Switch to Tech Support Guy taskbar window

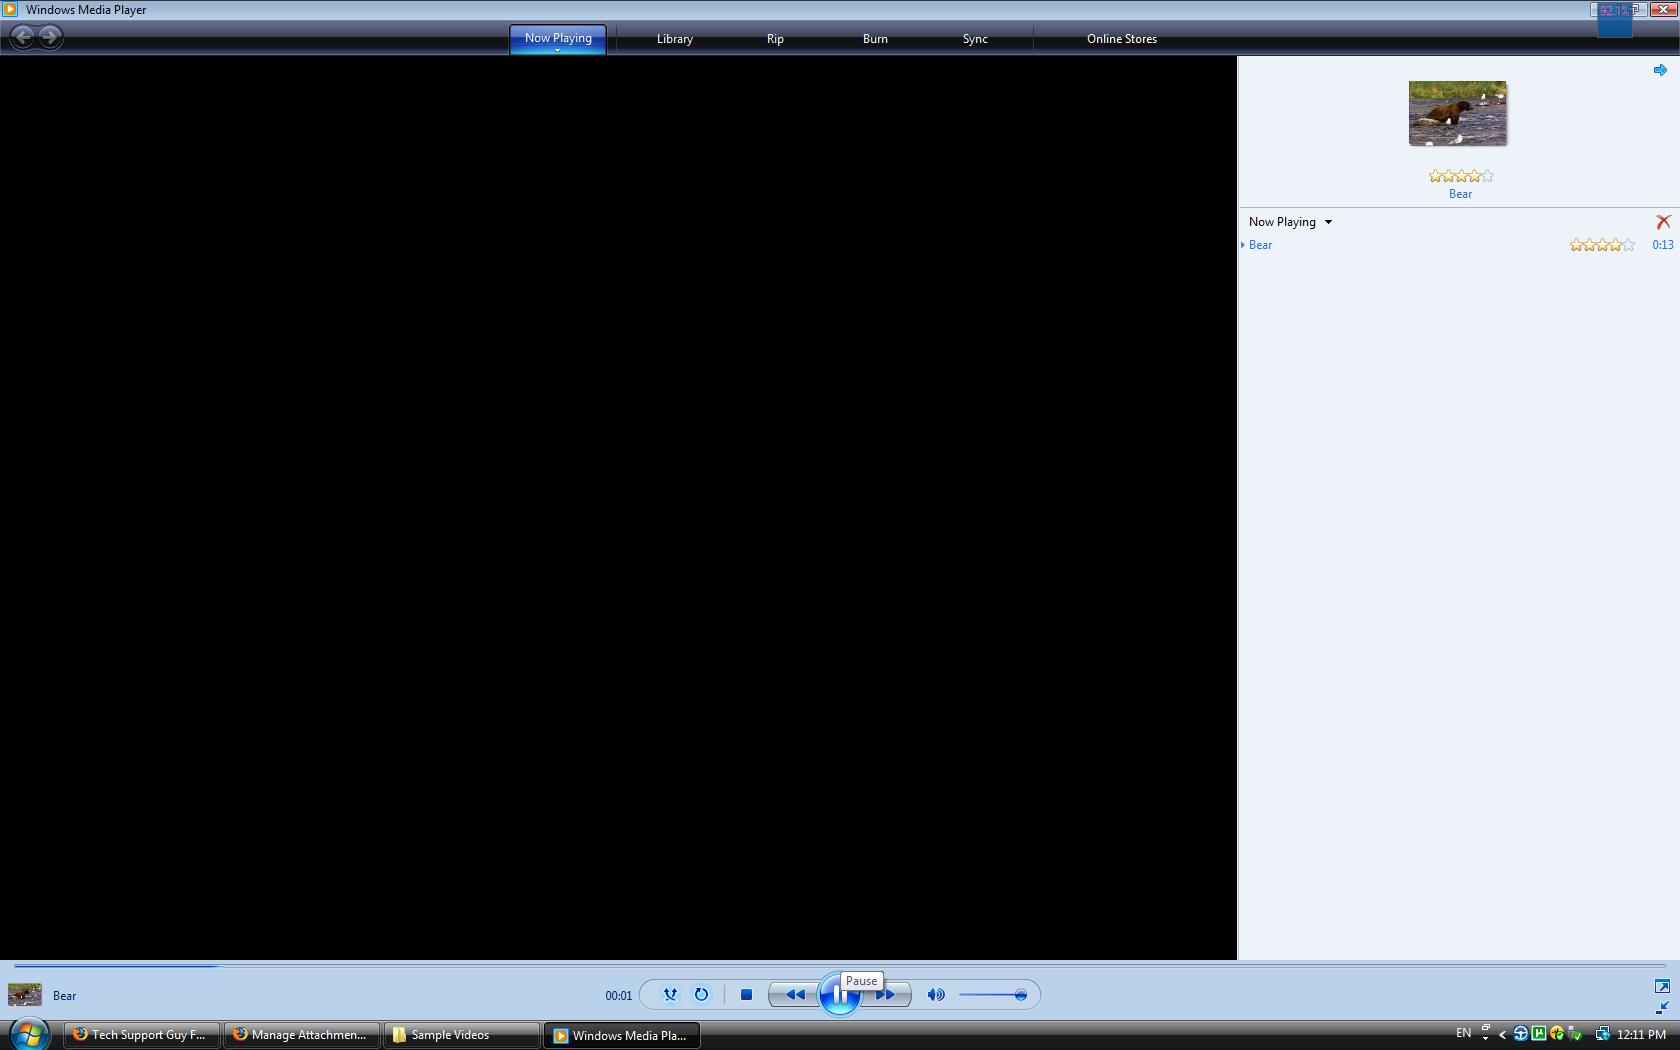[142, 1035]
